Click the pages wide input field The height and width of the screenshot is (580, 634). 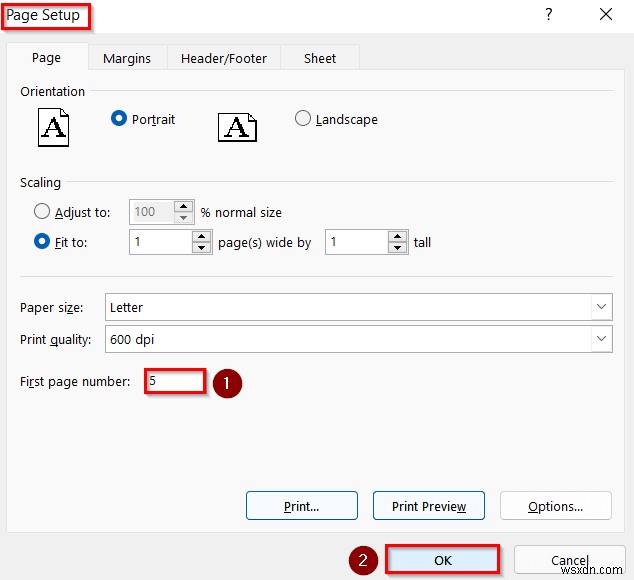coord(161,242)
